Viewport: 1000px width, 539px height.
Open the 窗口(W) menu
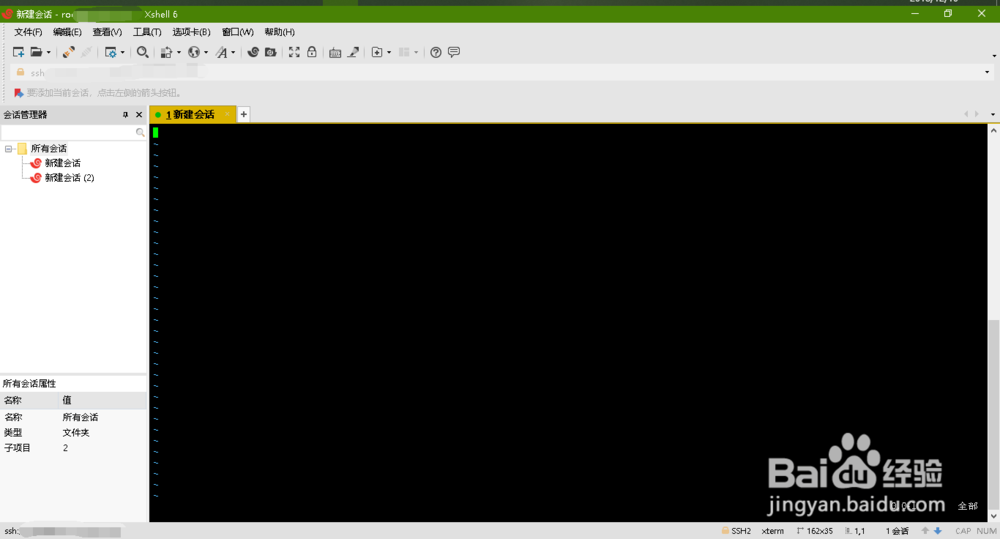[x=237, y=32]
